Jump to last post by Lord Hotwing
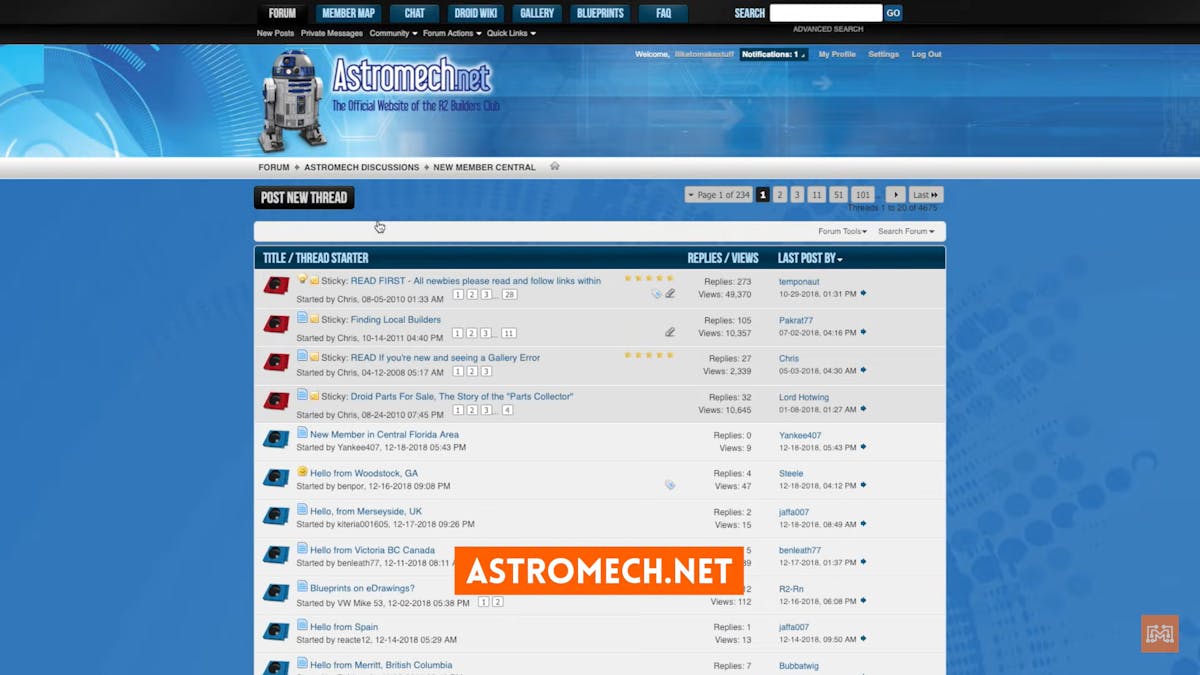Image resolution: width=1200 pixels, height=675 pixels. 863,409
